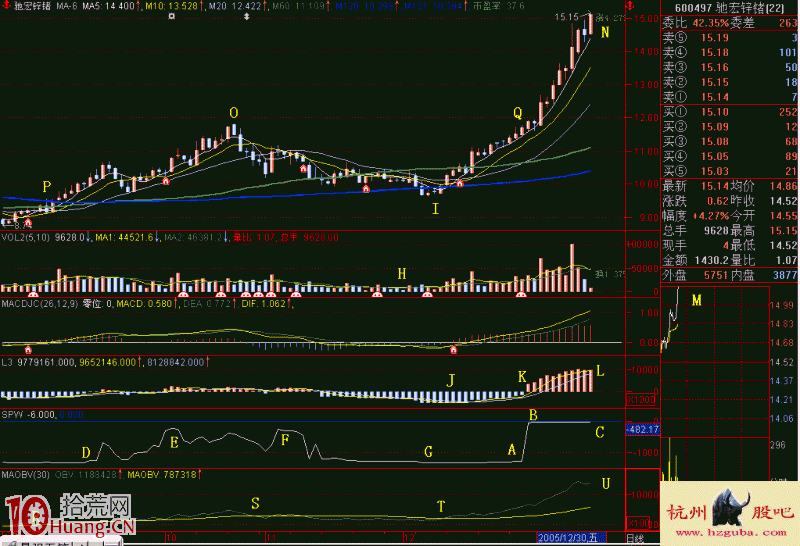The width and height of the screenshot is (800, 546).
Task: Click the double-arrow marker above the chart
Action: [x=247, y=18]
